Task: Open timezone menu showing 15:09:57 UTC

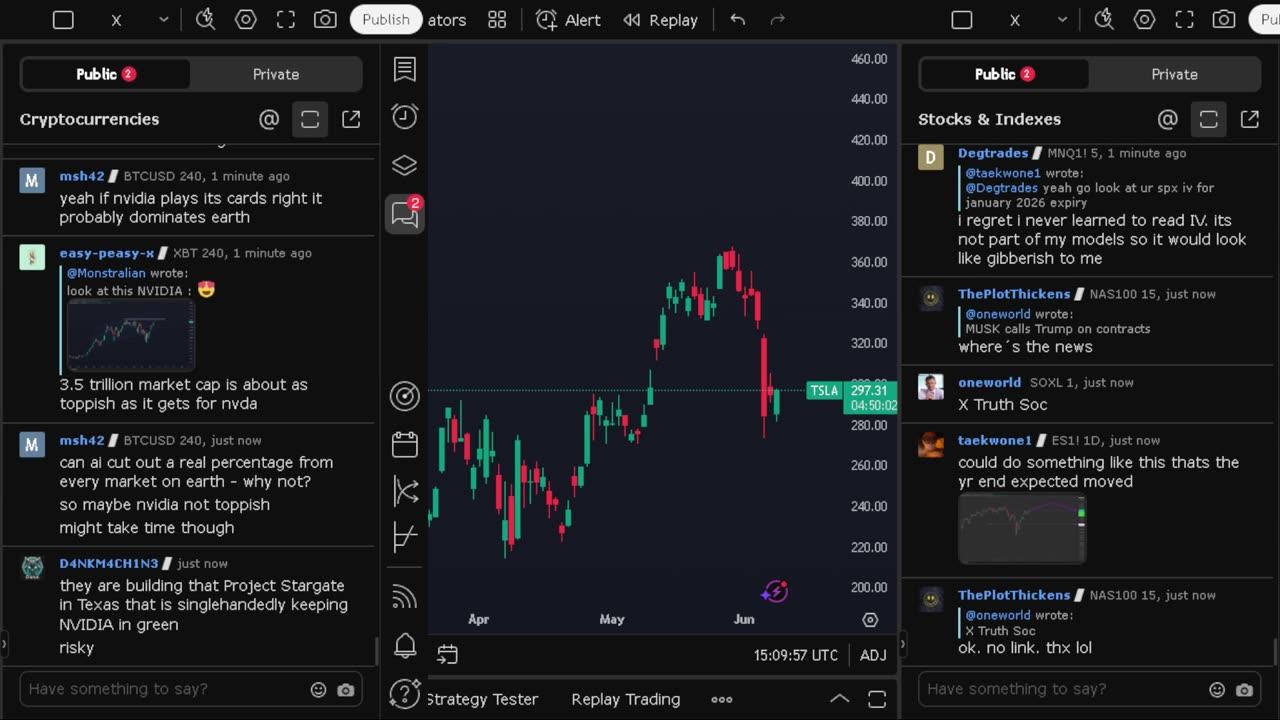Action: 796,655
